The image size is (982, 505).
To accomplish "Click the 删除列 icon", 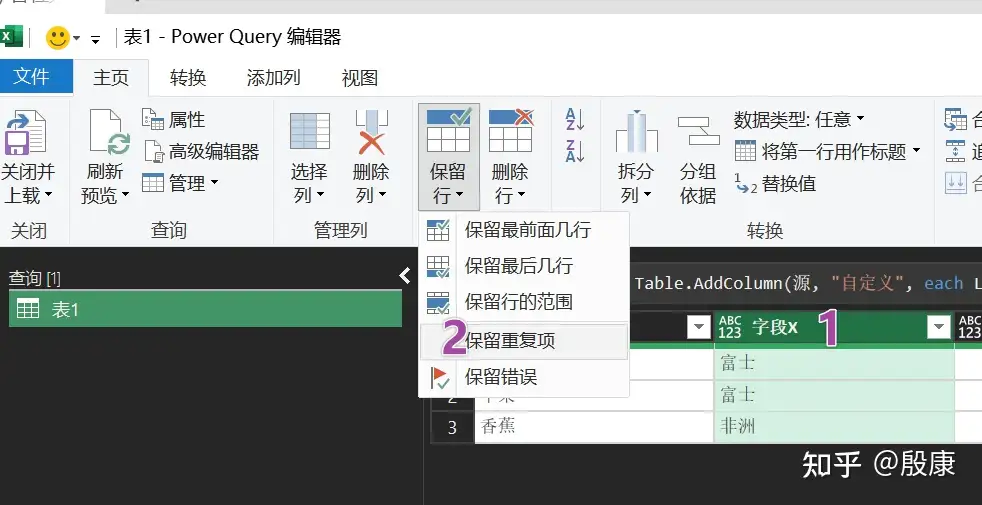I will point(371,132).
